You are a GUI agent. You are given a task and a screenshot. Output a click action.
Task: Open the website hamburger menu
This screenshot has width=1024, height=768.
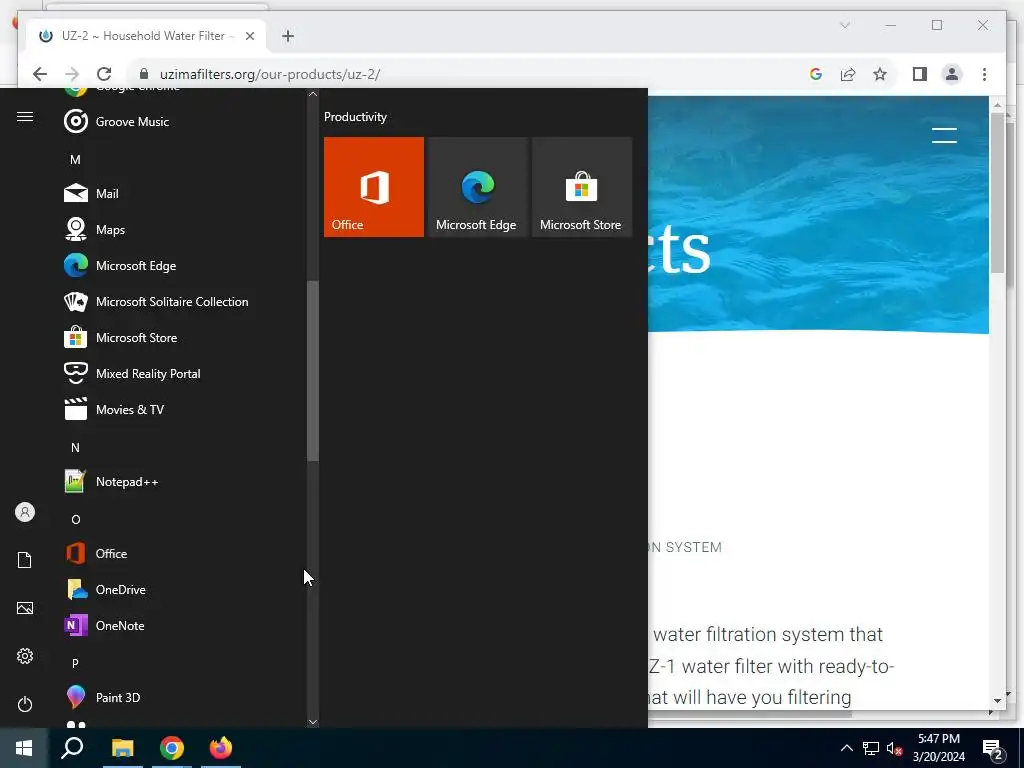[x=944, y=135]
